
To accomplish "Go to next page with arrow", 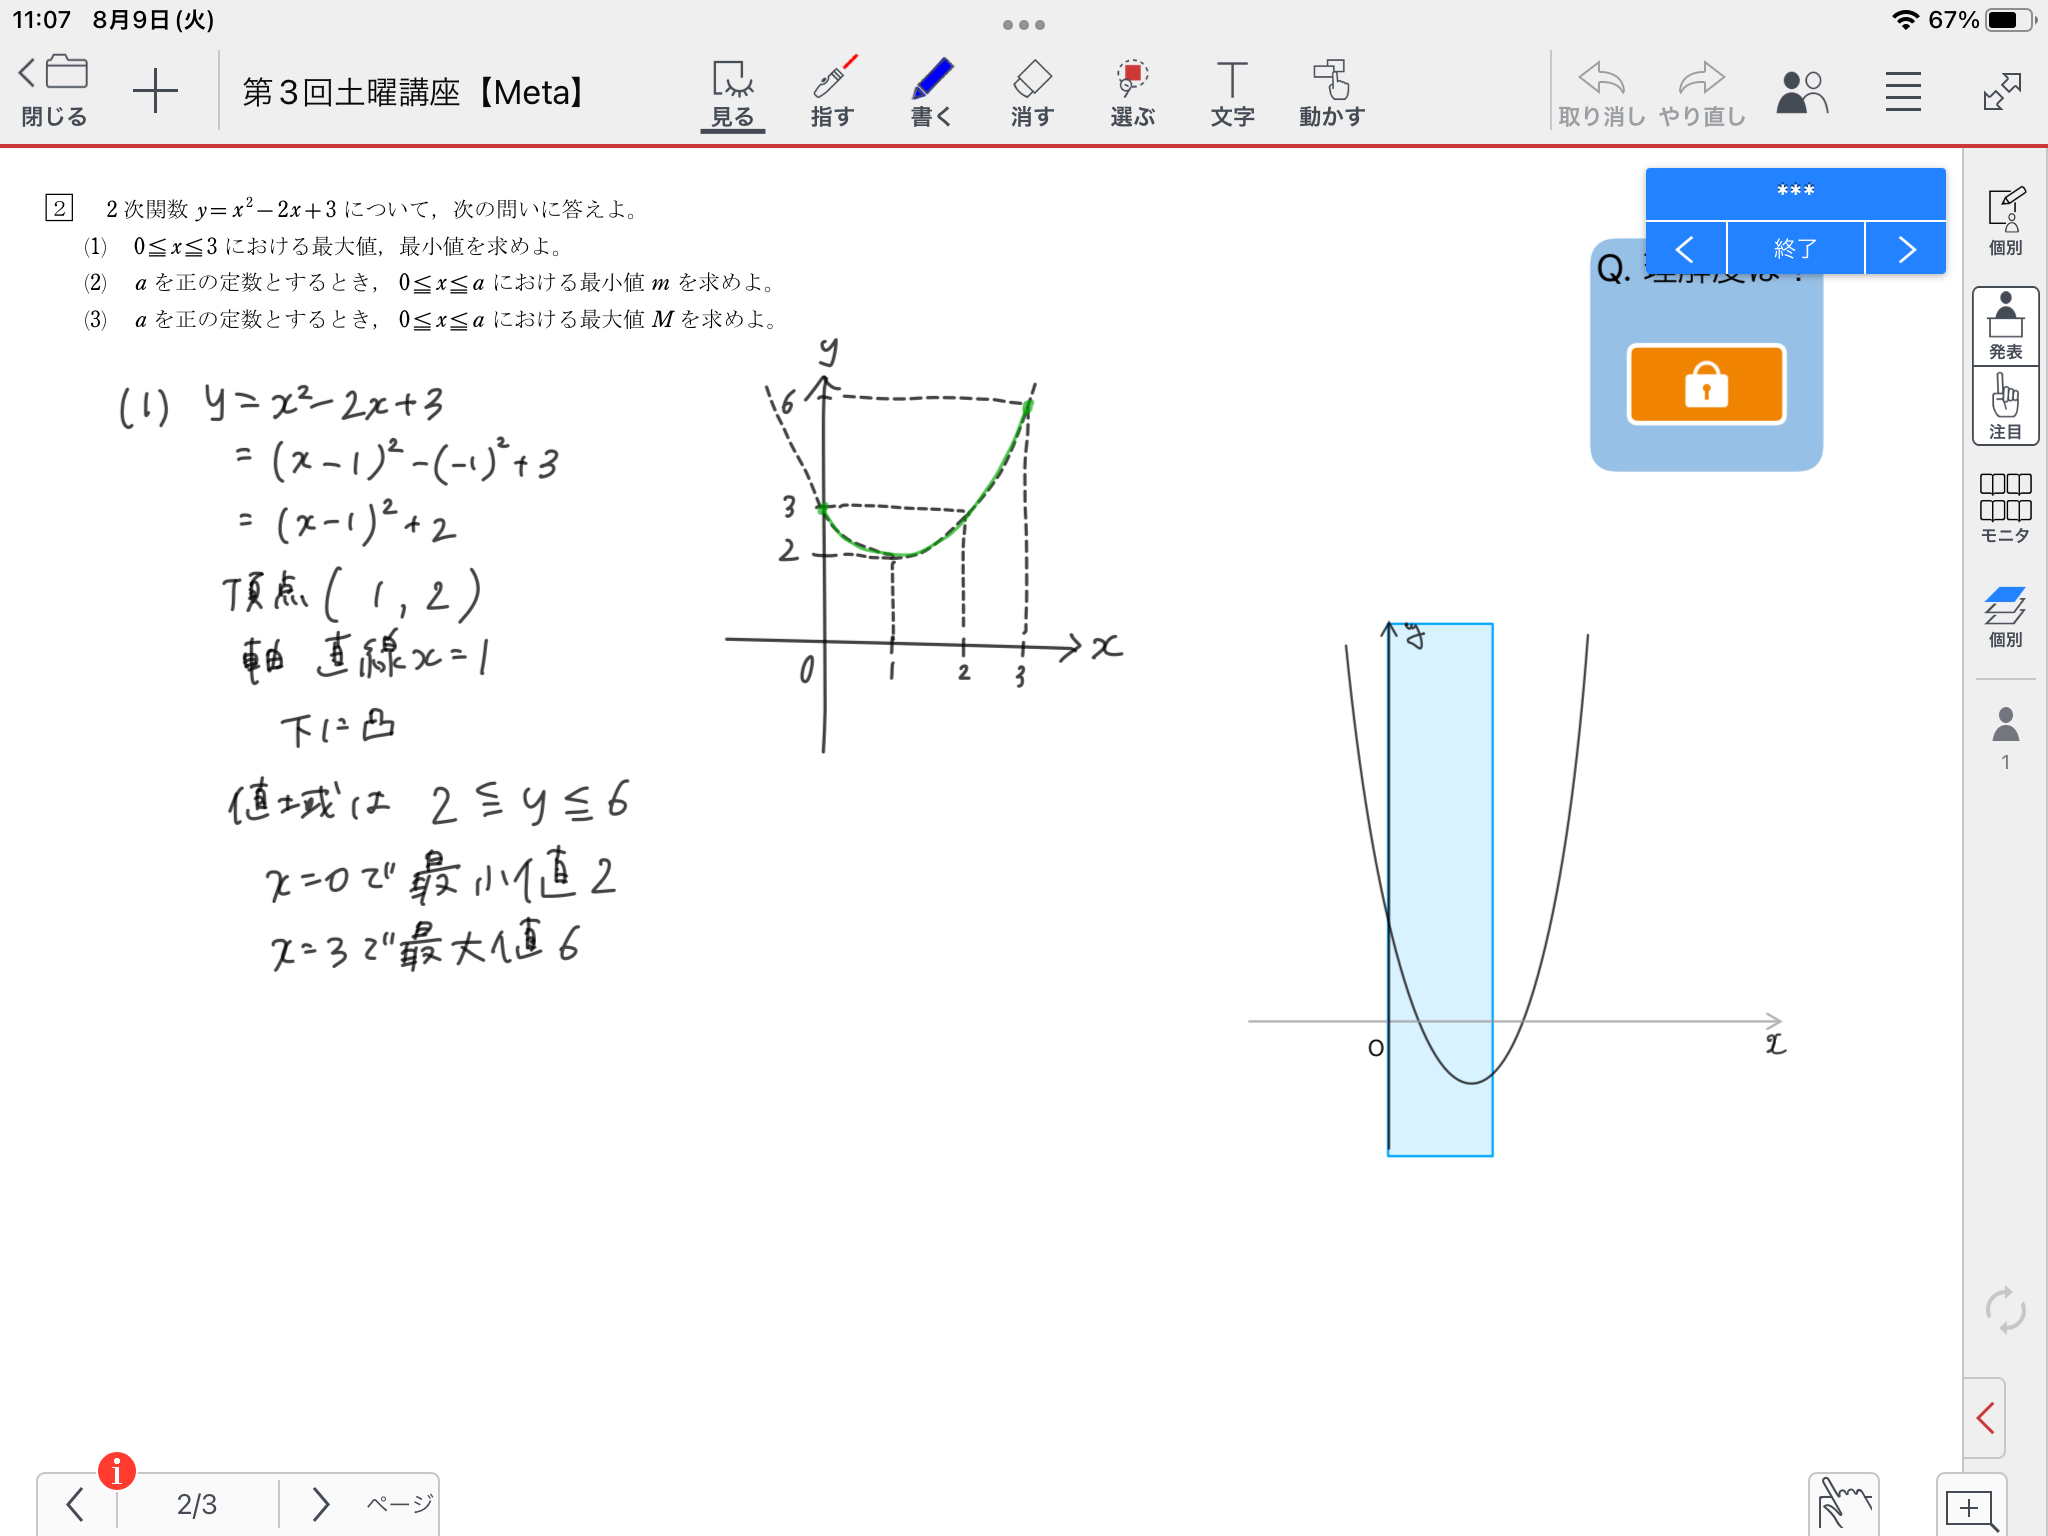I will (x=320, y=1503).
